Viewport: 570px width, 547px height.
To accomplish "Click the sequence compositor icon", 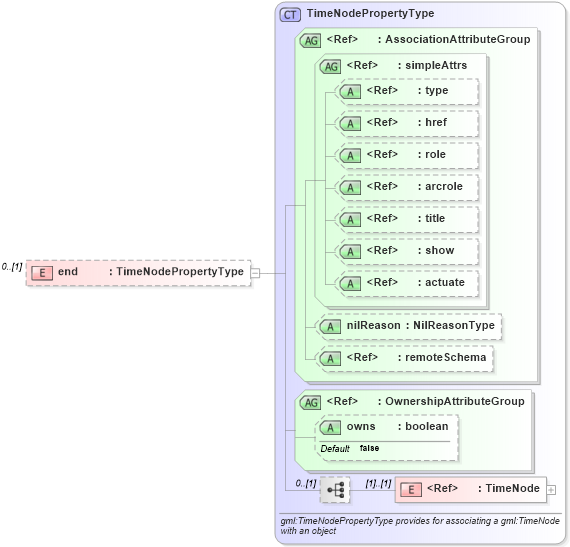I will pyautogui.click(x=335, y=490).
